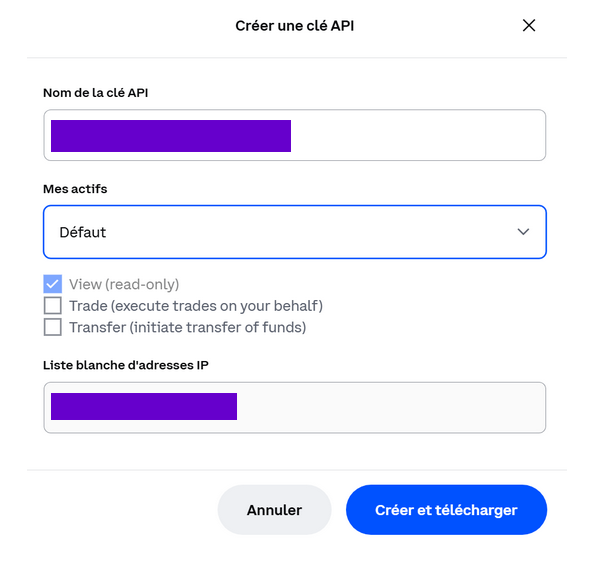Select the "Transfer (initiate transfer of funds)" text
The image size is (601, 565).
[x=187, y=327]
